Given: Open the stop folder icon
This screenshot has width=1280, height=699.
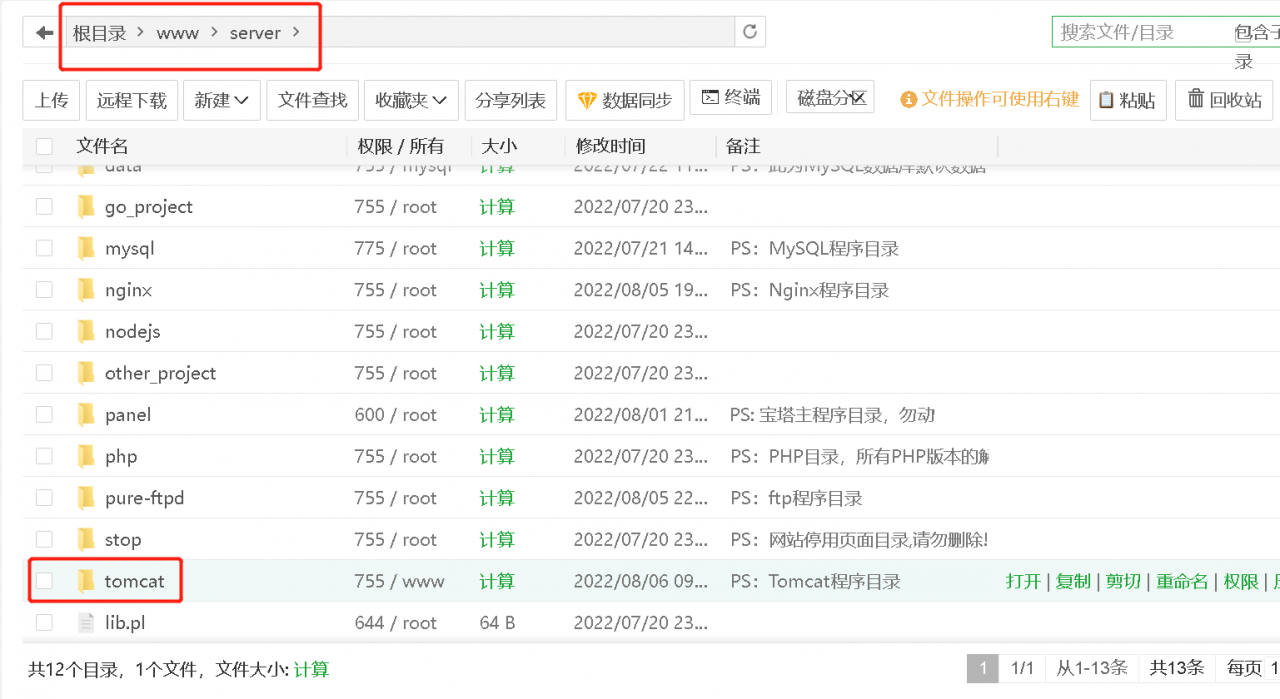Looking at the screenshot, I should 86,539.
